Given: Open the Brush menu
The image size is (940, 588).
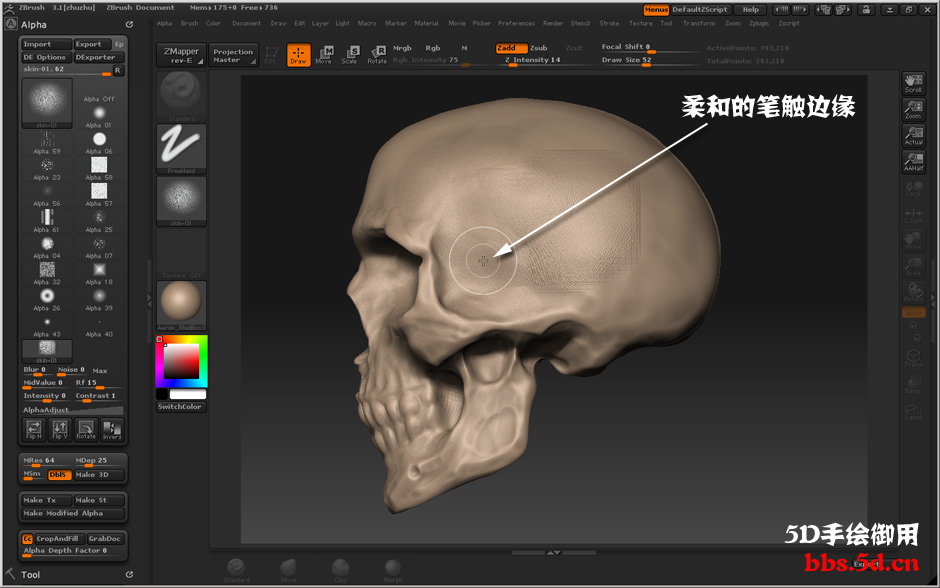Looking at the screenshot, I should (x=189, y=23).
